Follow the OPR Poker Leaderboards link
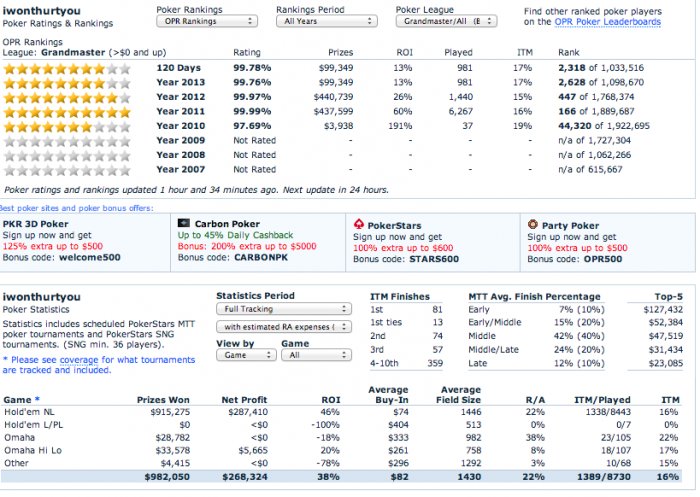 [608, 22]
